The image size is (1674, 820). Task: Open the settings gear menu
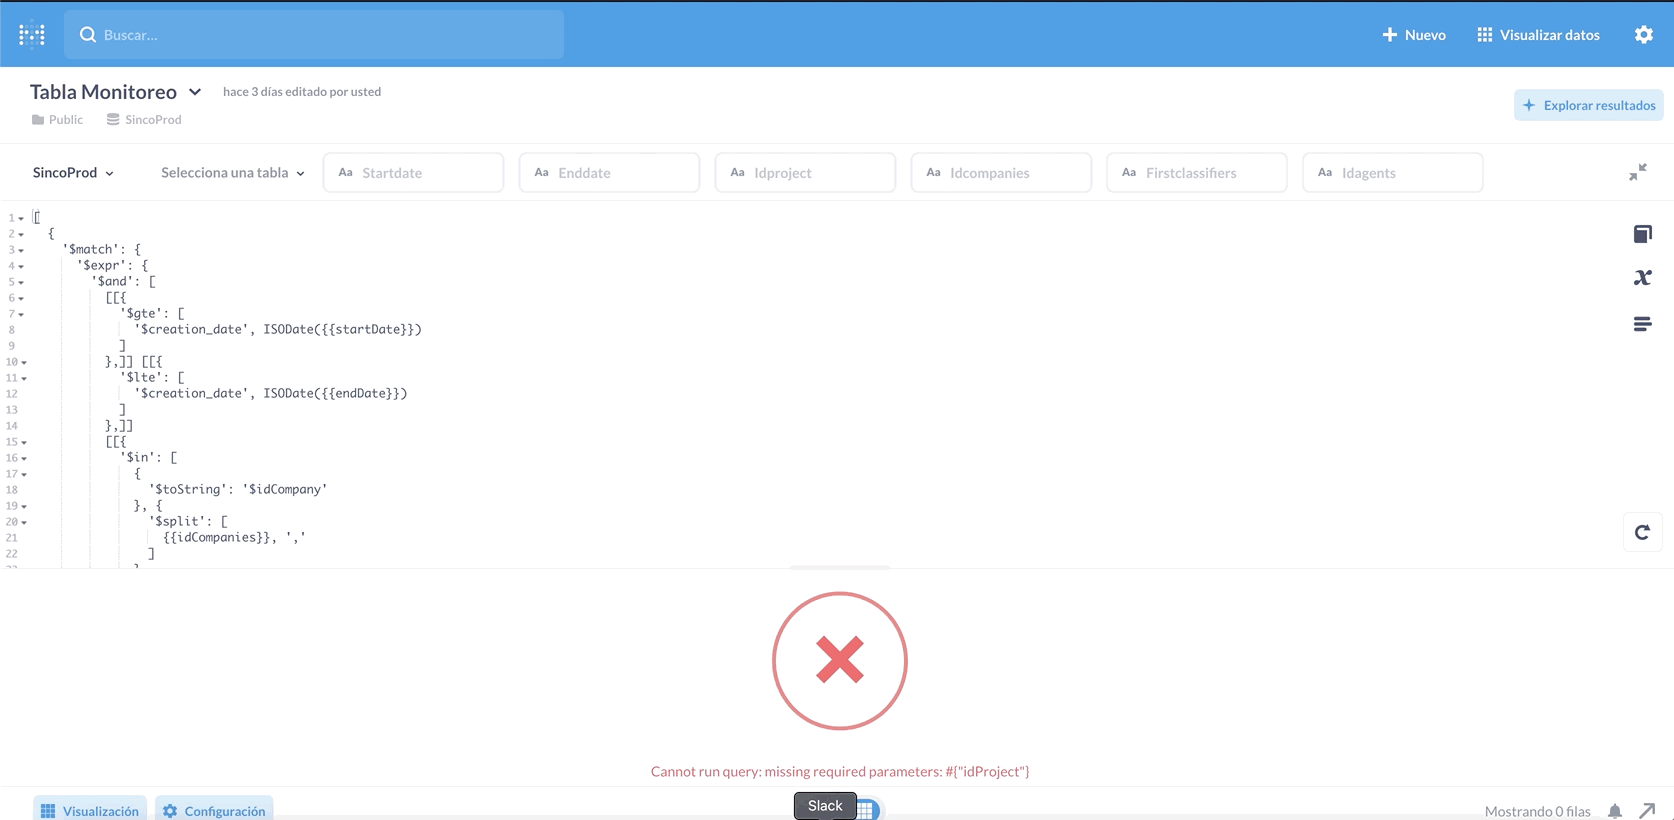click(1643, 35)
